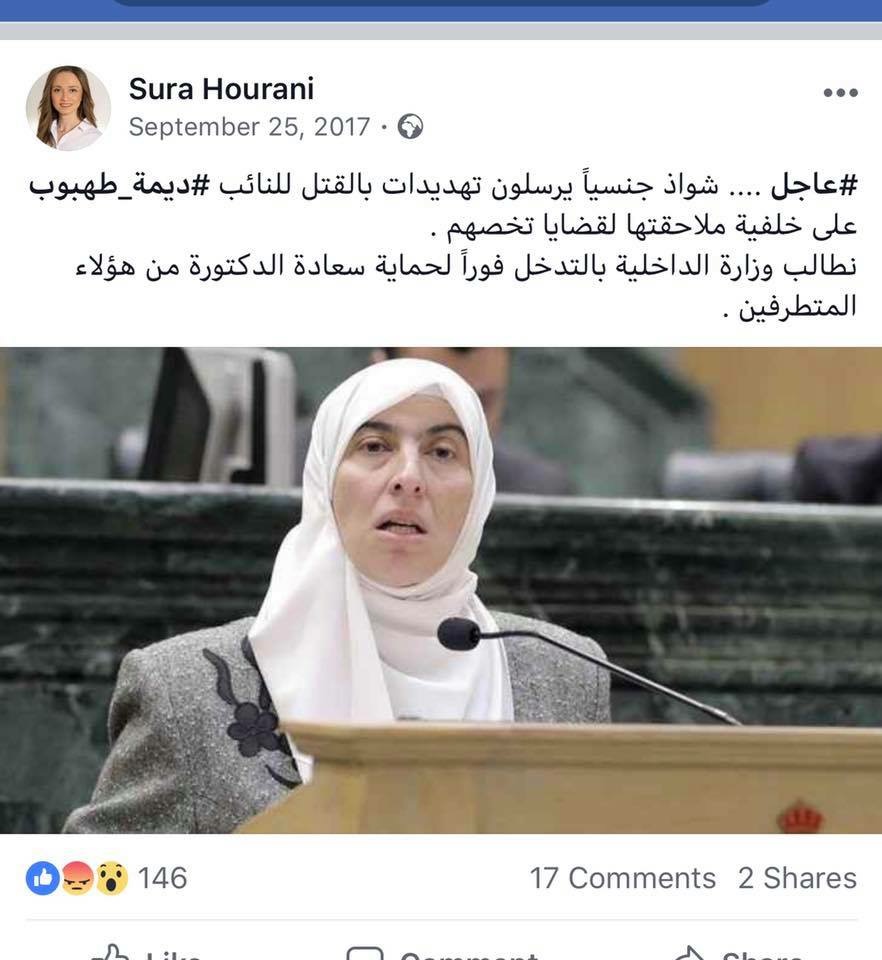Tap the #ديمة_طهبوب hashtag

click(119, 186)
